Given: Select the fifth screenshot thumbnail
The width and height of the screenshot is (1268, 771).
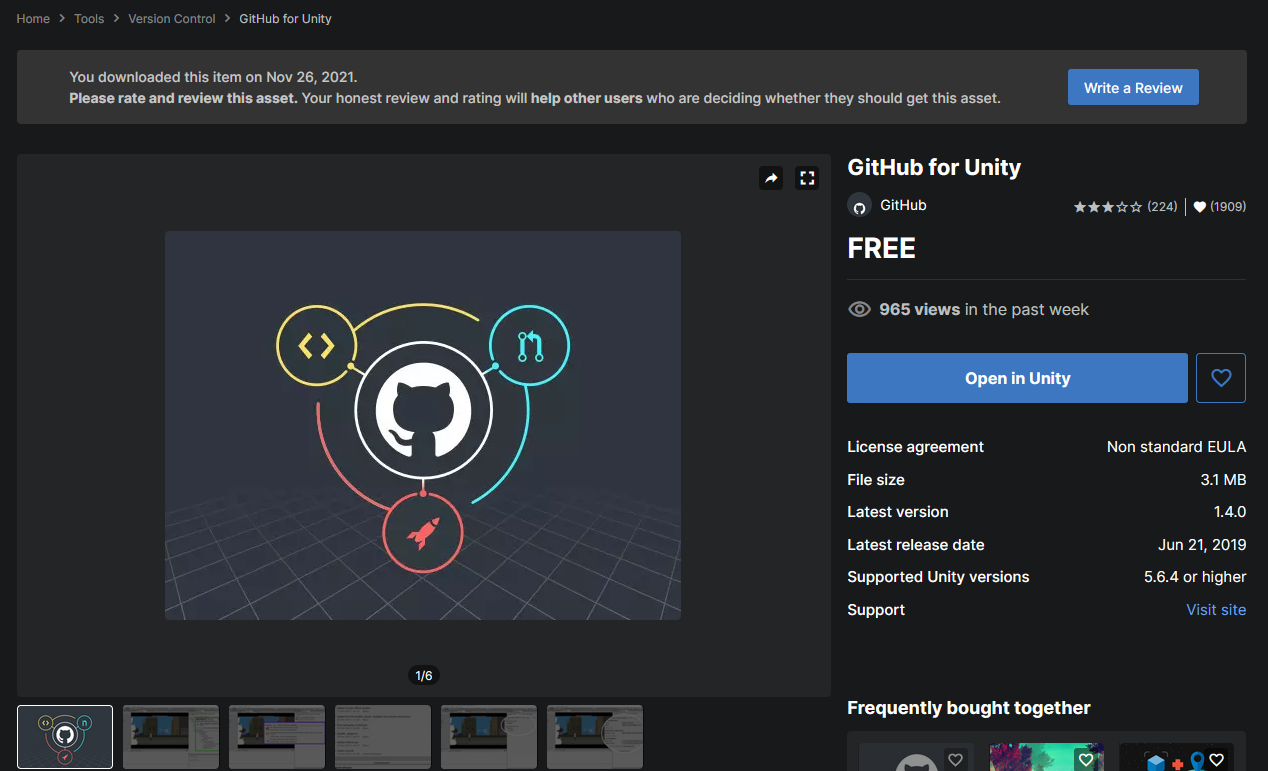Looking at the screenshot, I should point(489,737).
